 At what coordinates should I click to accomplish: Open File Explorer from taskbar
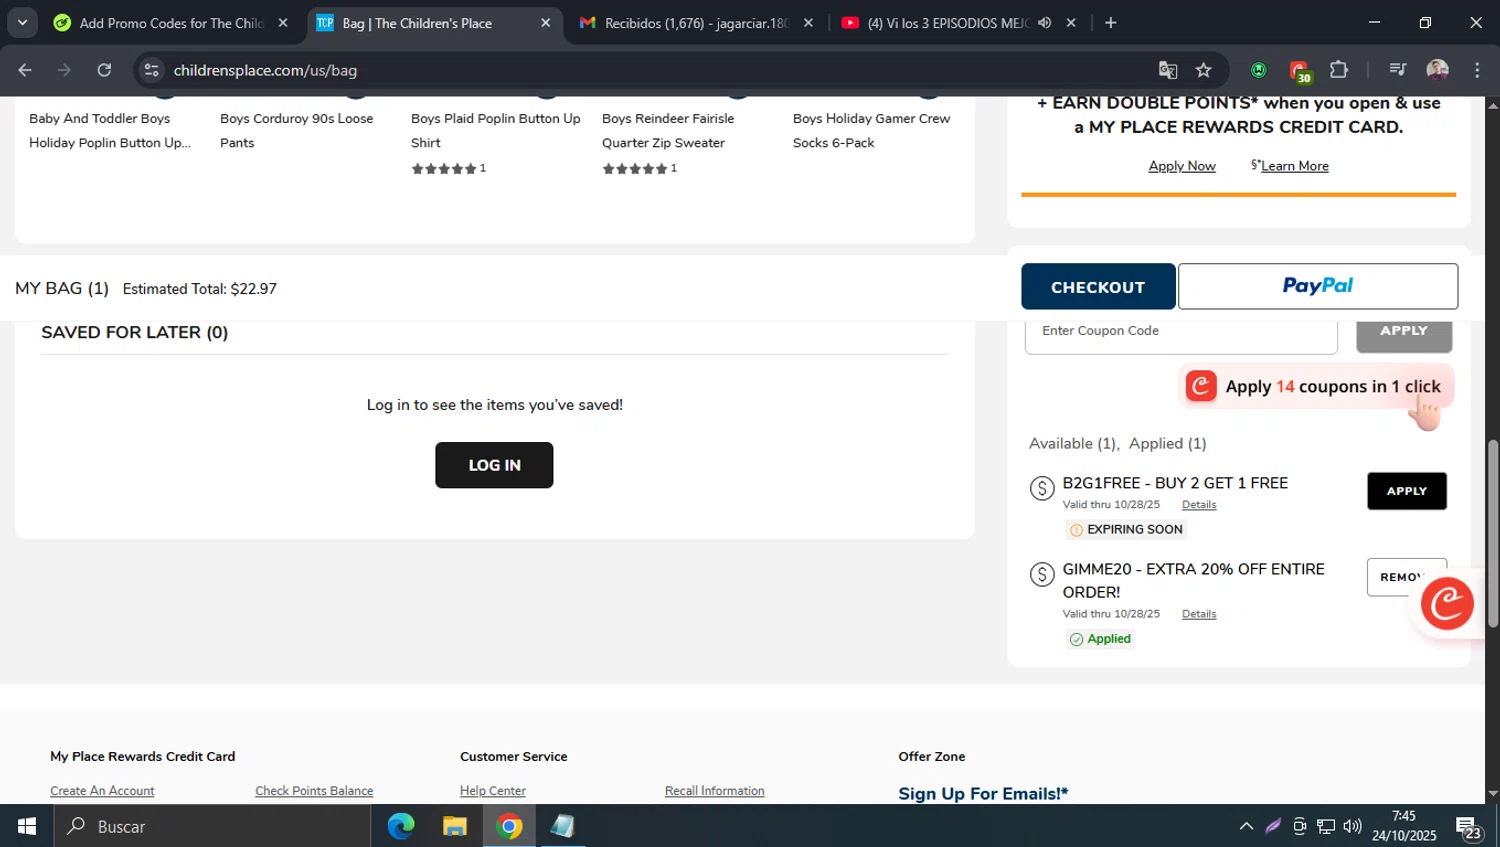(x=455, y=826)
